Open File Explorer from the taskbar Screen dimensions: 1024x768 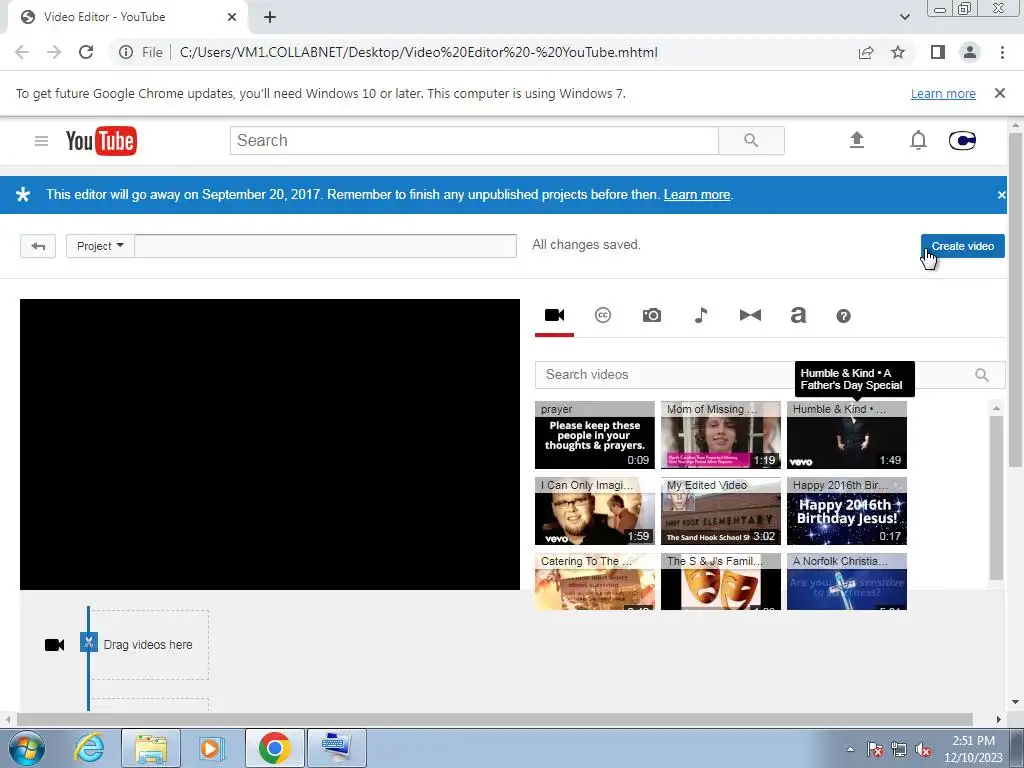(x=150, y=748)
